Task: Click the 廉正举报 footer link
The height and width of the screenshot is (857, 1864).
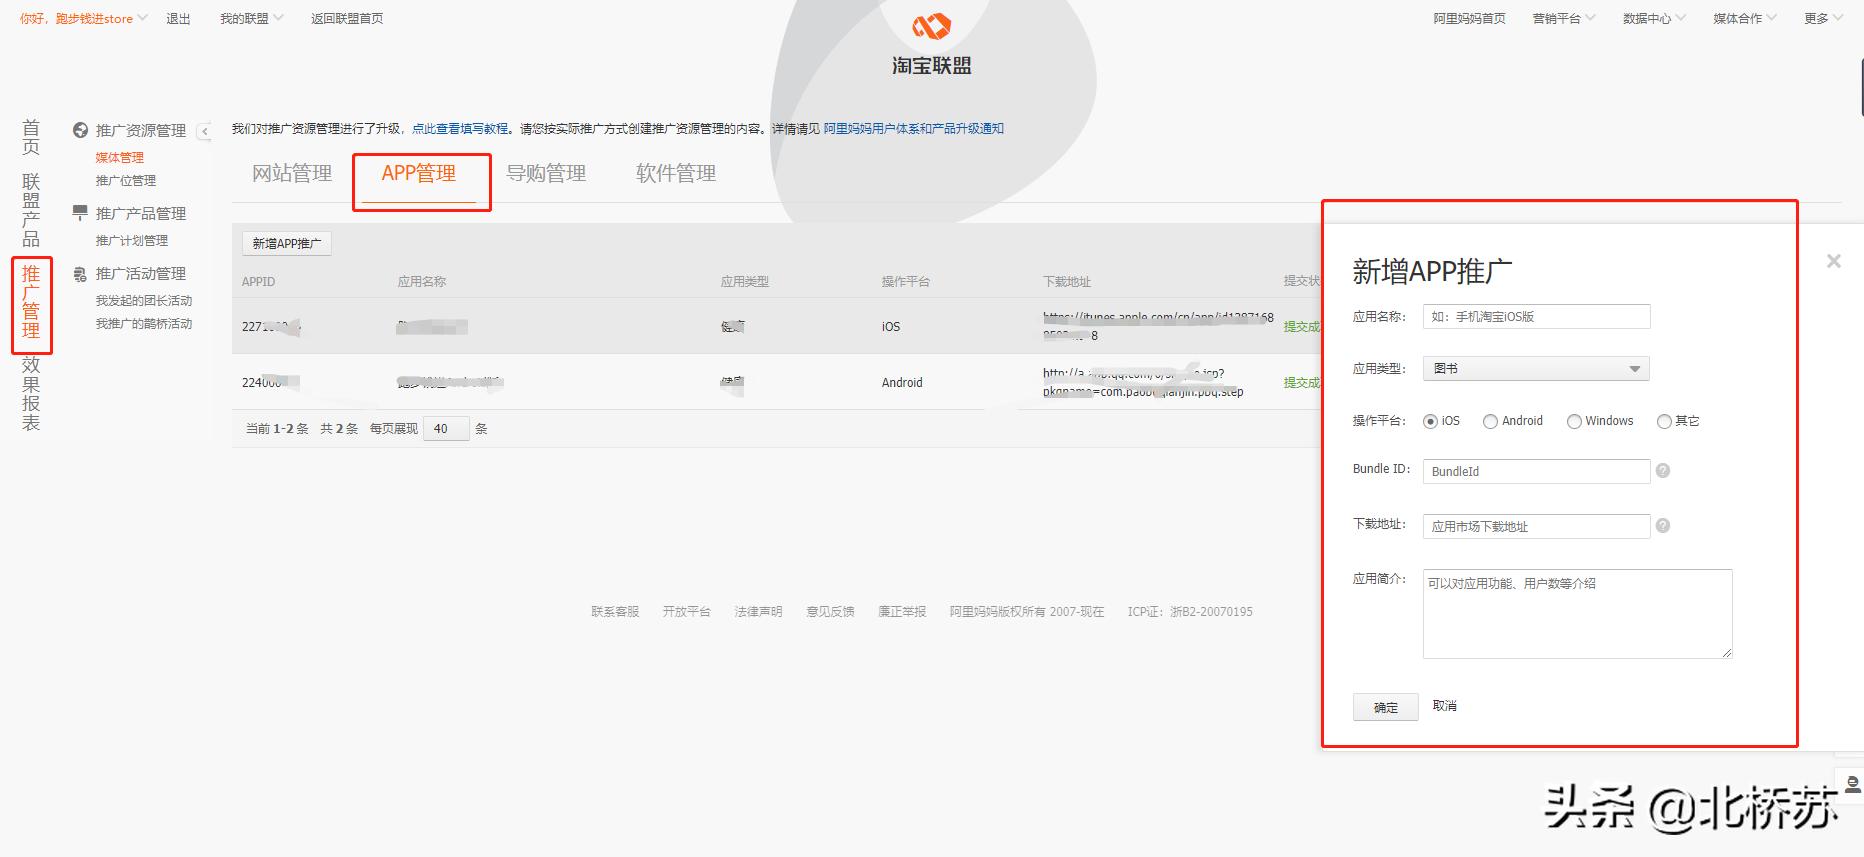Action: tap(903, 612)
